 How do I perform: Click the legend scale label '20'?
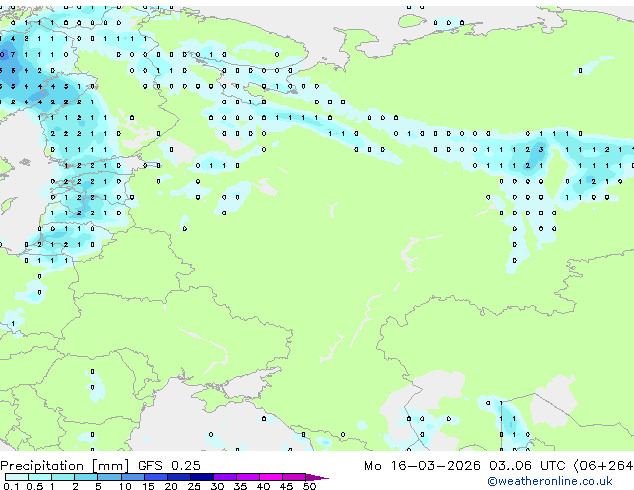[171, 486]
